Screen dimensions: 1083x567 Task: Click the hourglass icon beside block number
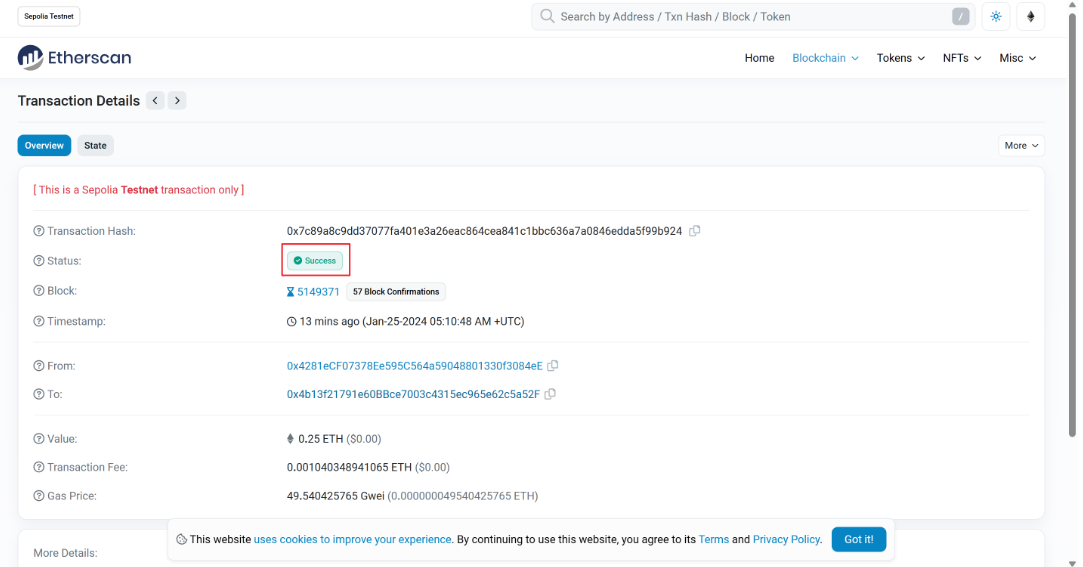[290, 292]
